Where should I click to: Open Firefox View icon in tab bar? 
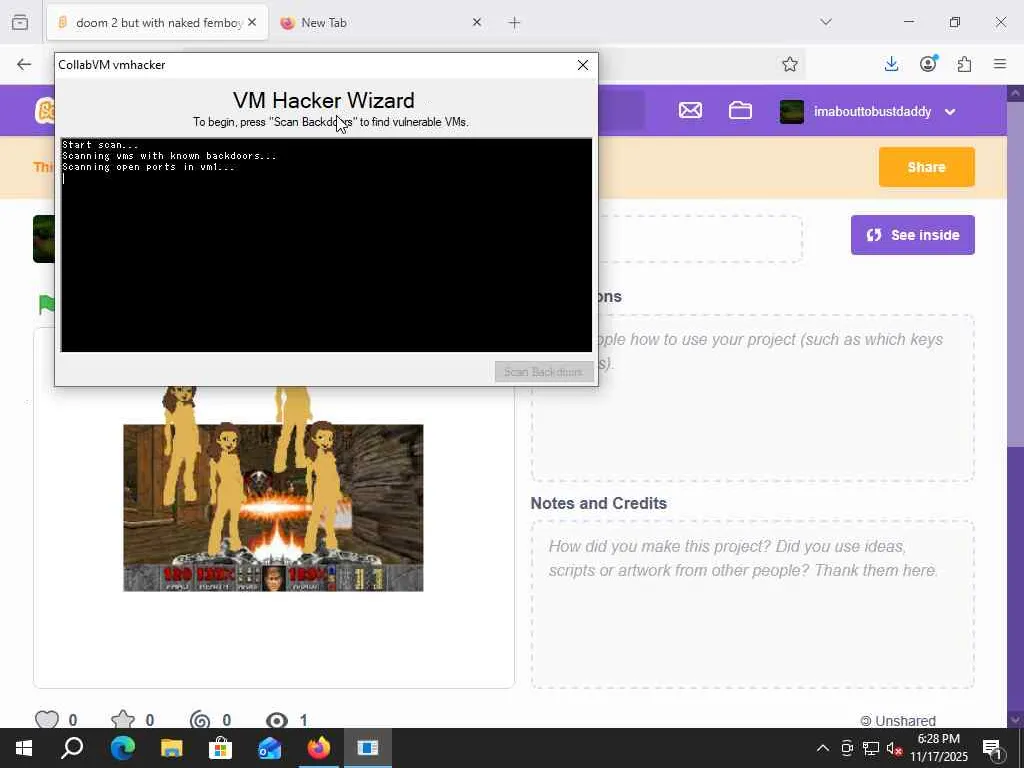coord(20,22)
